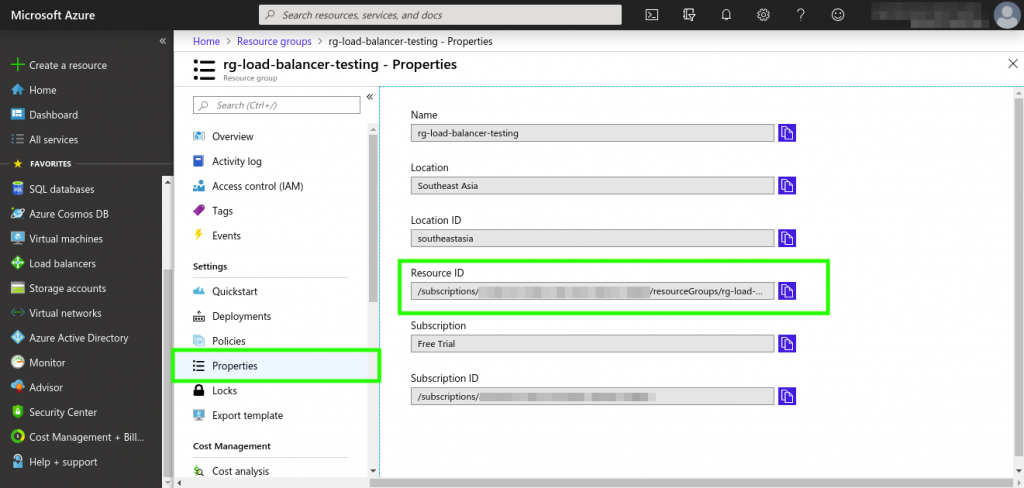Viewport: 1024px width, 488px height.
Task: Open Cloud Shell from top bar
Action: [x=651, y=15]
